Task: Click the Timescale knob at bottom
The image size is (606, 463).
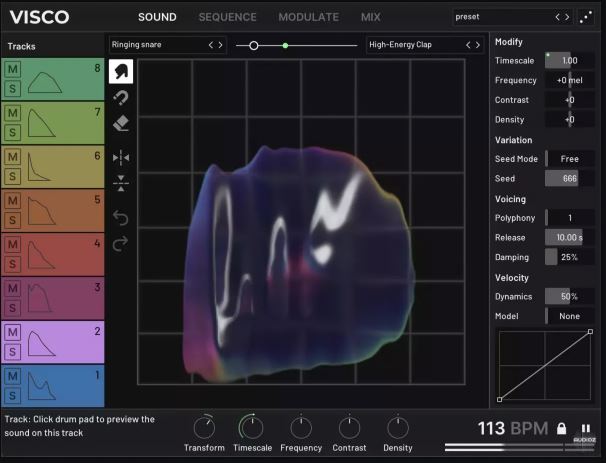Action: coord(252,427)
